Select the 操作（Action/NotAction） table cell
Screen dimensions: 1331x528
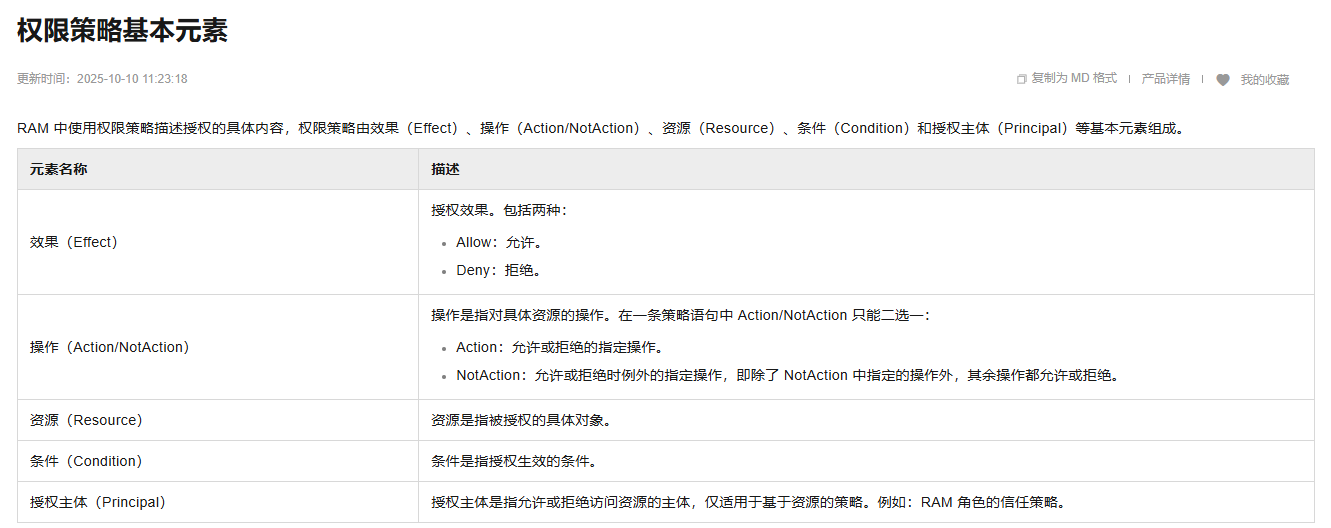pyautogui.click(x=110, y=347)
